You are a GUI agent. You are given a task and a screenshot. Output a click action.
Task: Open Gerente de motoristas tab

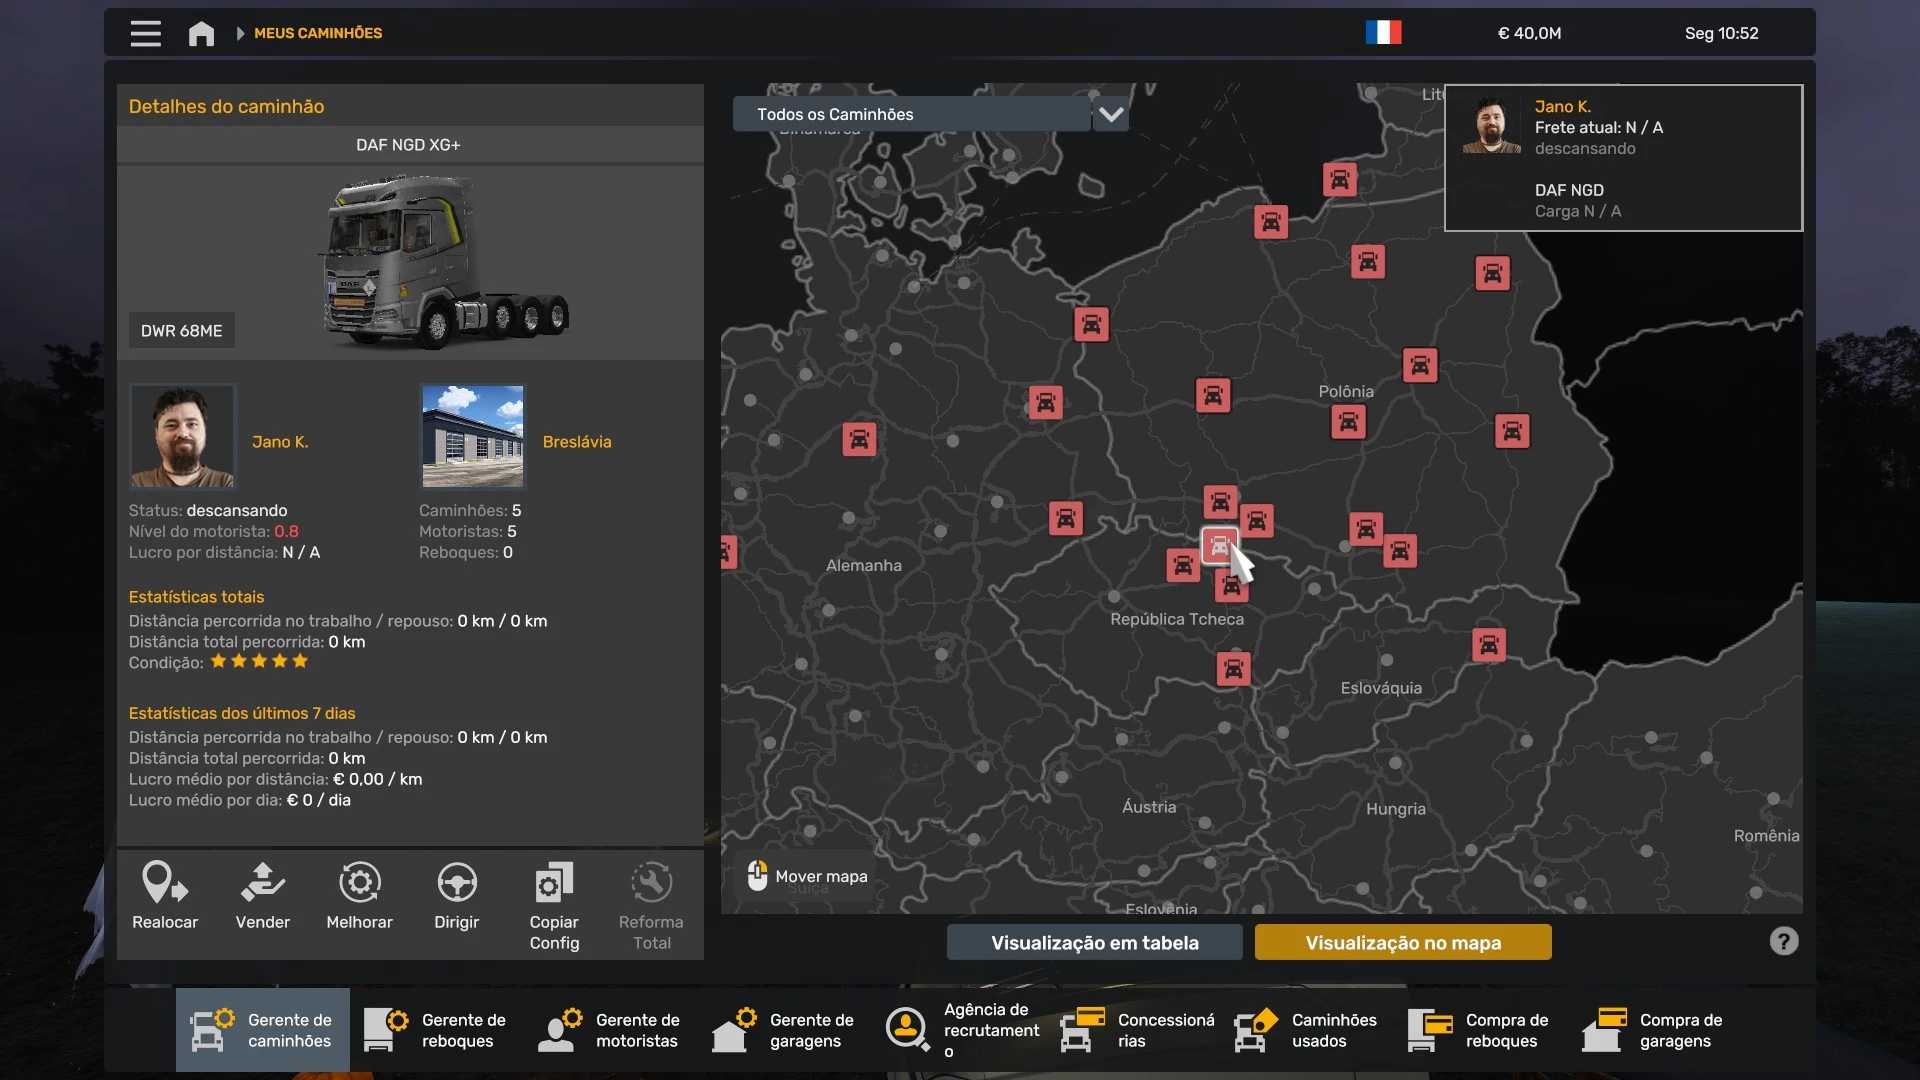(x=610, y=1030)
